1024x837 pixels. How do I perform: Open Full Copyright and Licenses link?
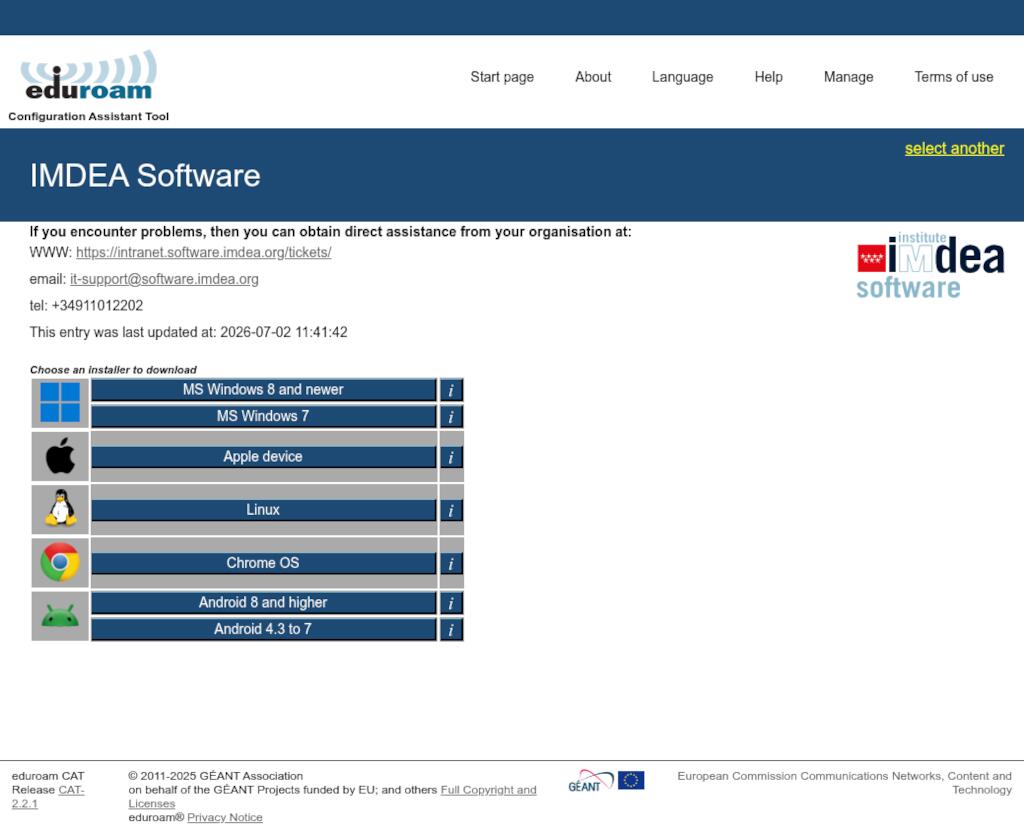point(332,797)
